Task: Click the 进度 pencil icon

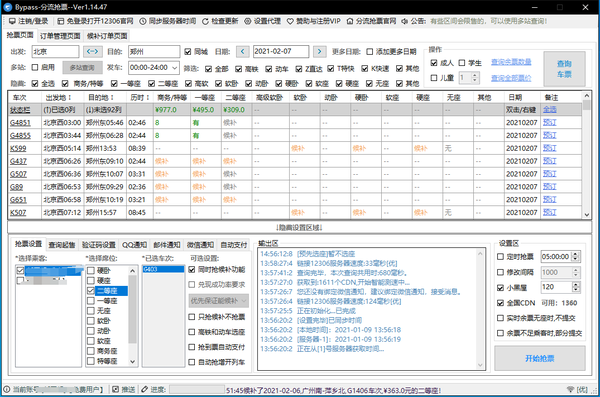Action: coord(144,389)
